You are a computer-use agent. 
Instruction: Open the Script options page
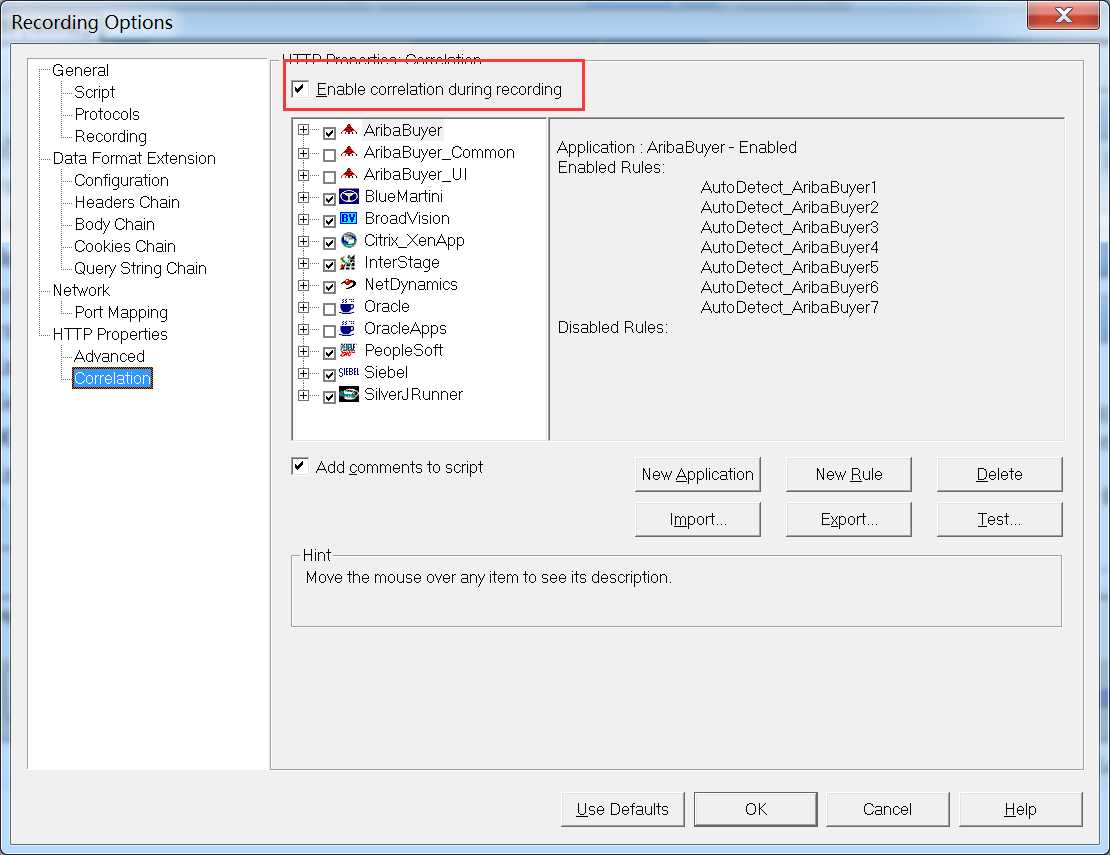point(94,92)
